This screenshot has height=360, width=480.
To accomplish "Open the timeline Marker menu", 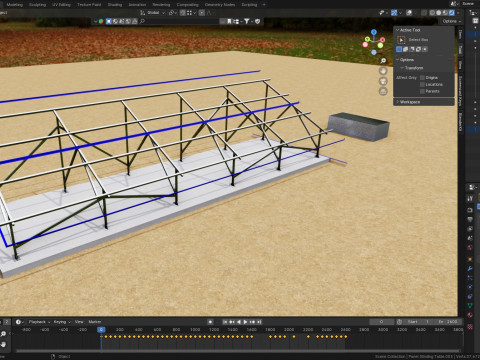I will pos(95,322).
